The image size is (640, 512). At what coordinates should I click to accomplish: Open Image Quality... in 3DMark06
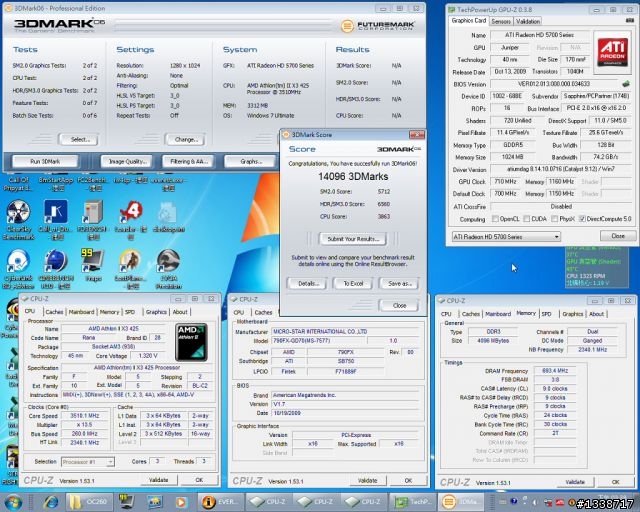click(127, 162)
